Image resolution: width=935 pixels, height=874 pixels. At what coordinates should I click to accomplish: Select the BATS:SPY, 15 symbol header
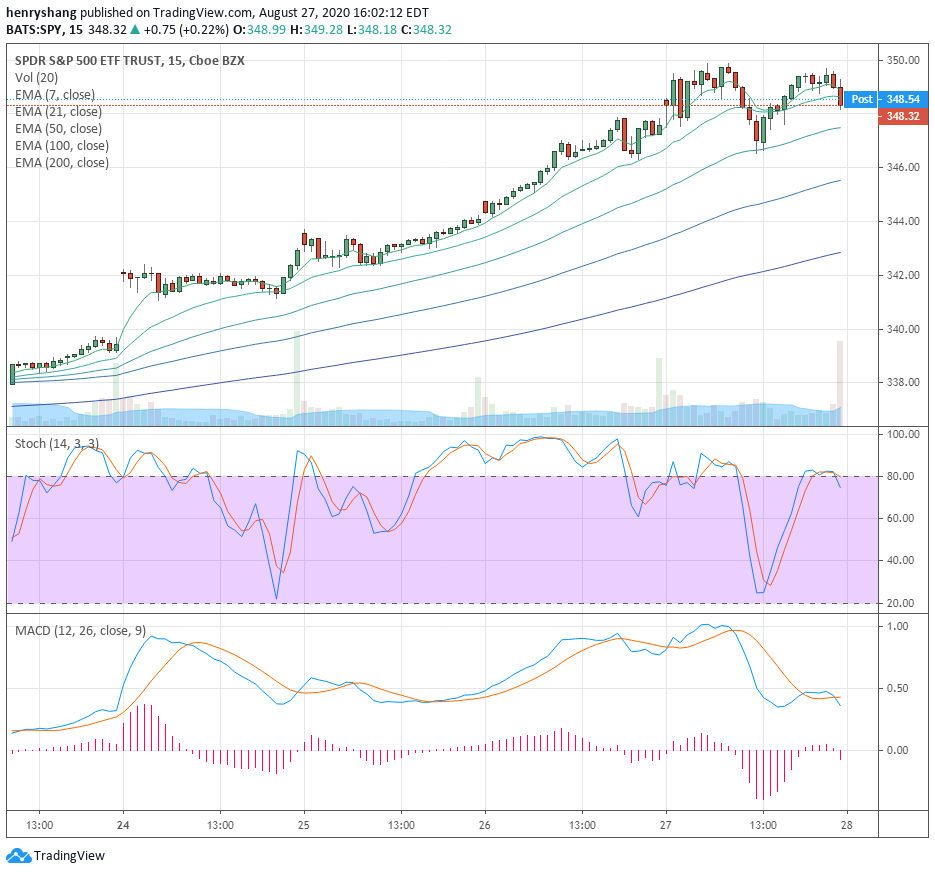[x=45, y=30]
